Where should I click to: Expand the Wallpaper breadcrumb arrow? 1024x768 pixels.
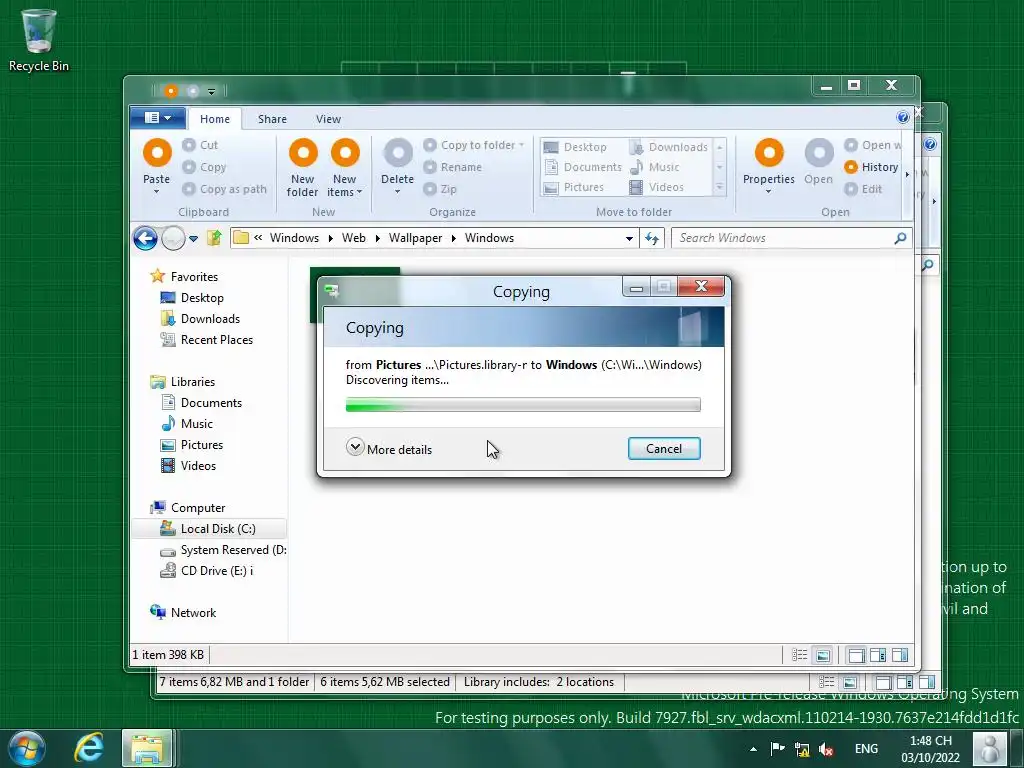point(453,238)
